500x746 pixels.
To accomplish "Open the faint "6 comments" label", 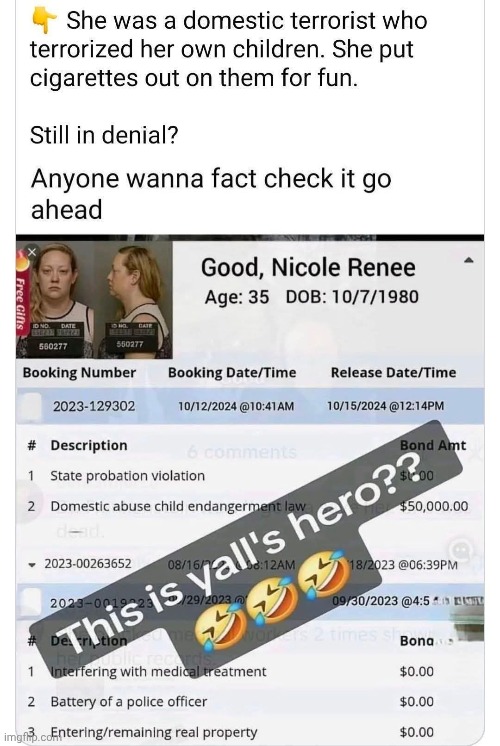I will click(x=242, y=452).
